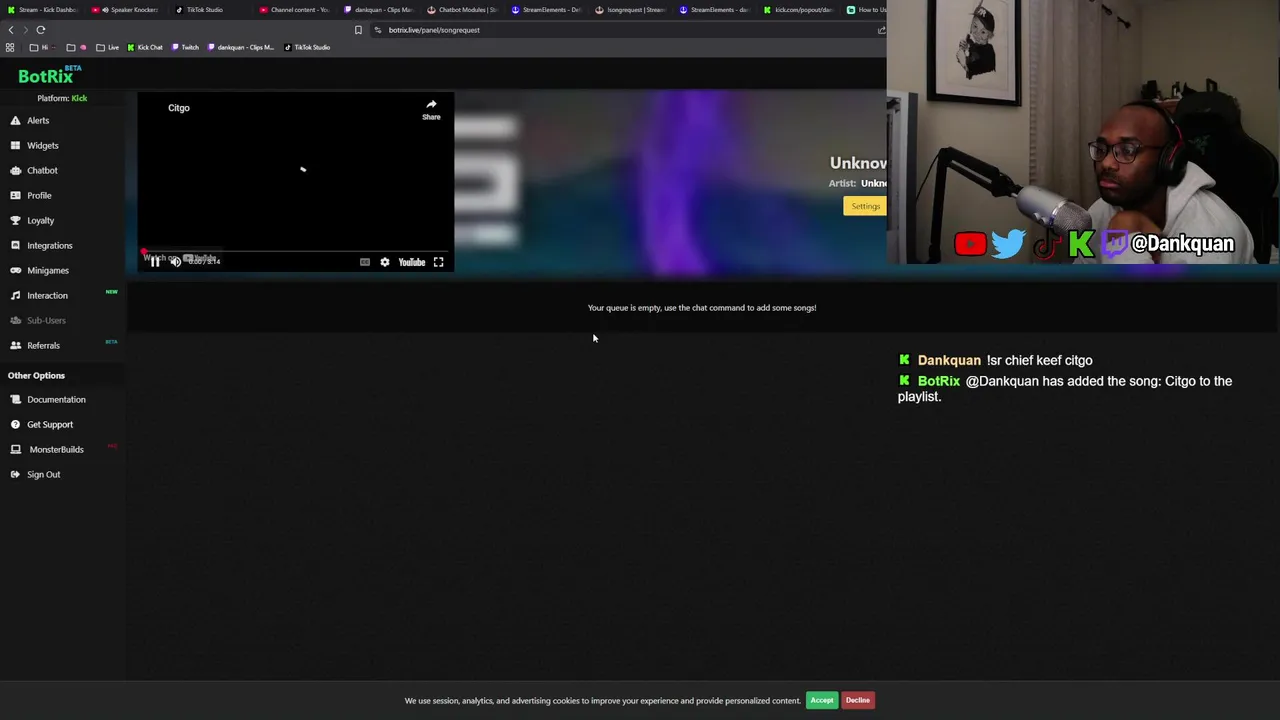
Task: Open YouTube player settings gear
Action: 385,262
